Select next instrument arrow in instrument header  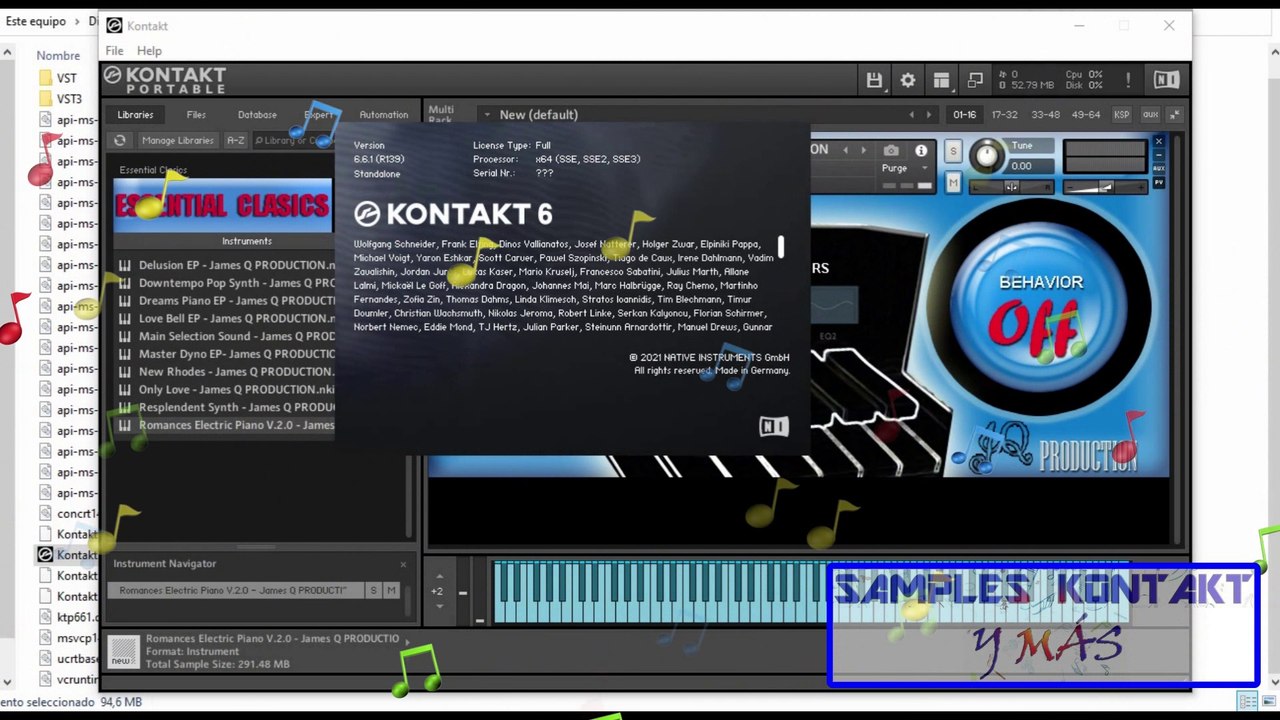pos(863,150)
